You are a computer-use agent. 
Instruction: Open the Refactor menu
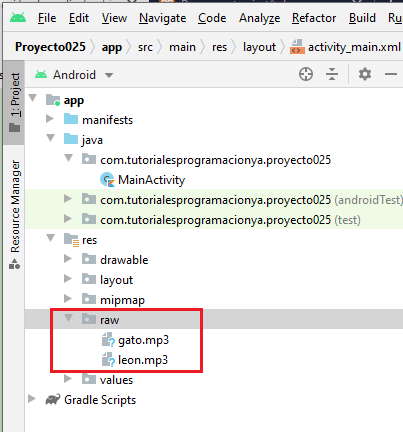(x=314, y=18)
